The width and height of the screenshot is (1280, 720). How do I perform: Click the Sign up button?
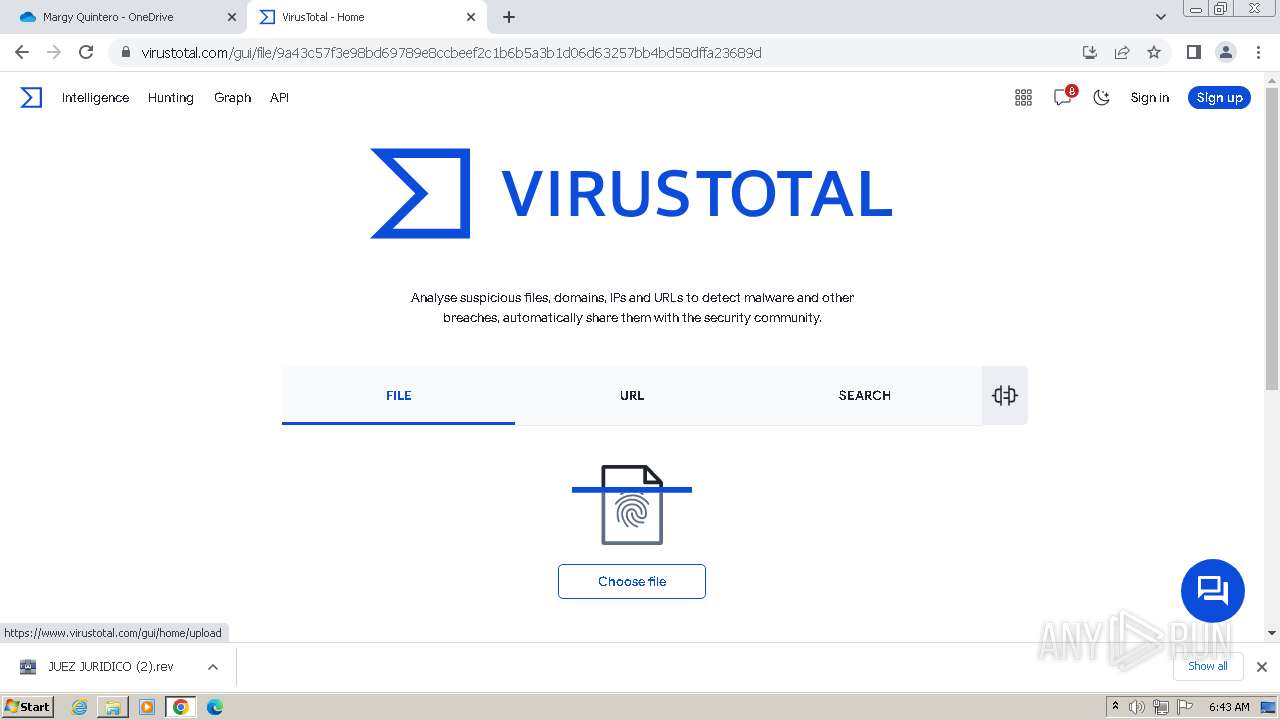1219,97
